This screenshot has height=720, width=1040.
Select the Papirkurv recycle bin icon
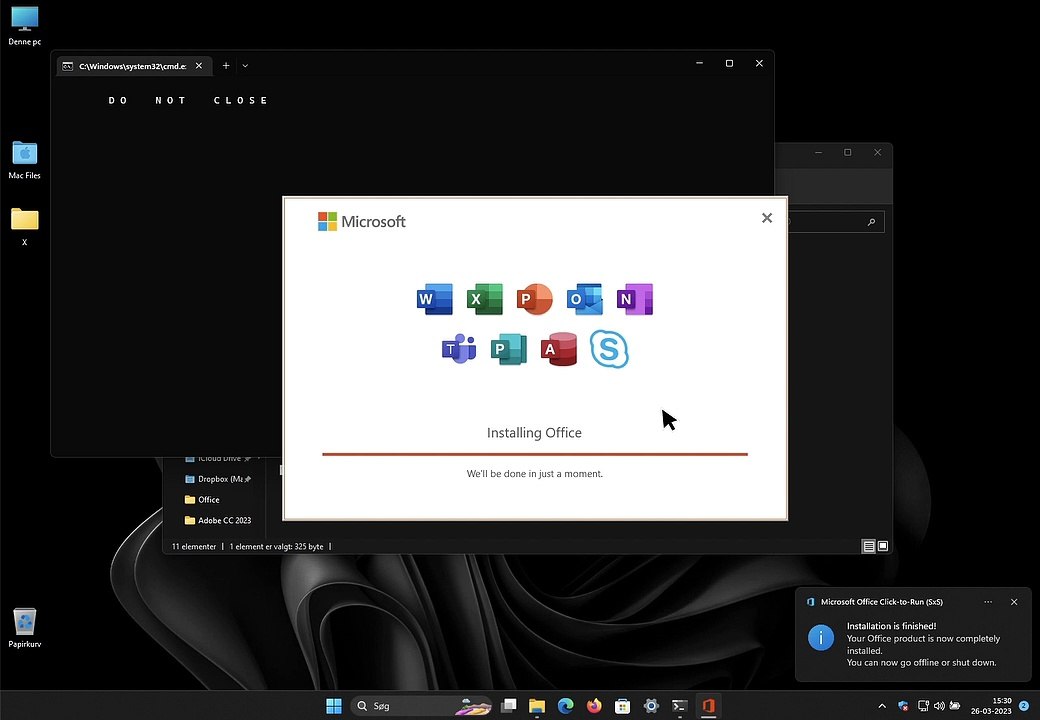click(x=25, y=628)
